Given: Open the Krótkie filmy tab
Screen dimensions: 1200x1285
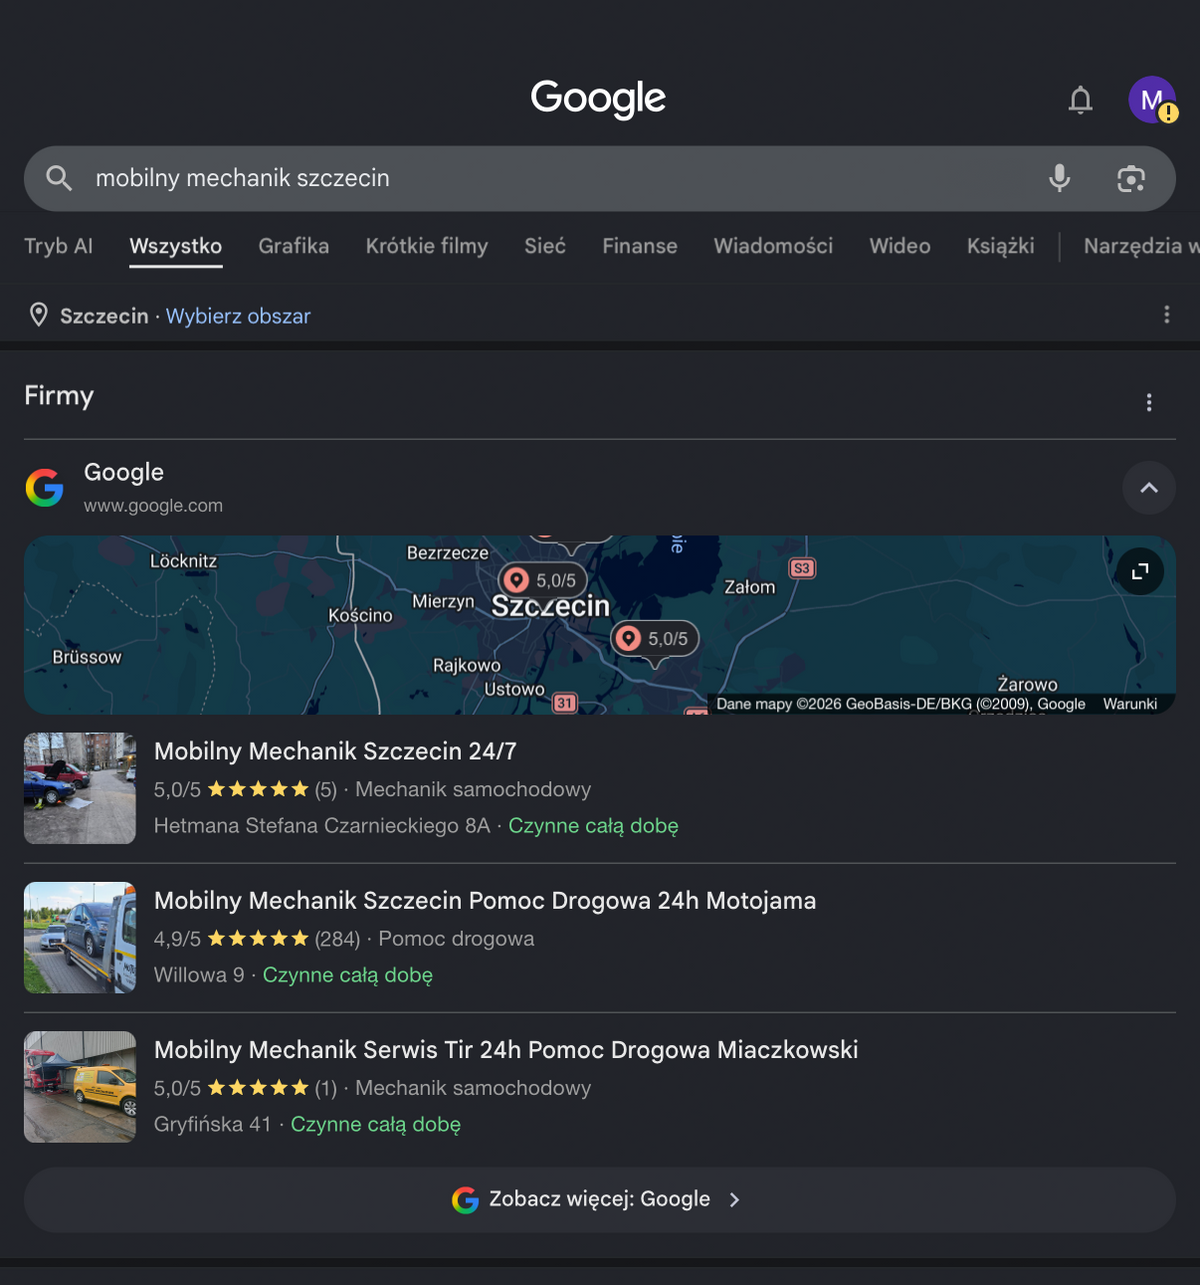Looking at the screenshot, I should tap(427, 246).
